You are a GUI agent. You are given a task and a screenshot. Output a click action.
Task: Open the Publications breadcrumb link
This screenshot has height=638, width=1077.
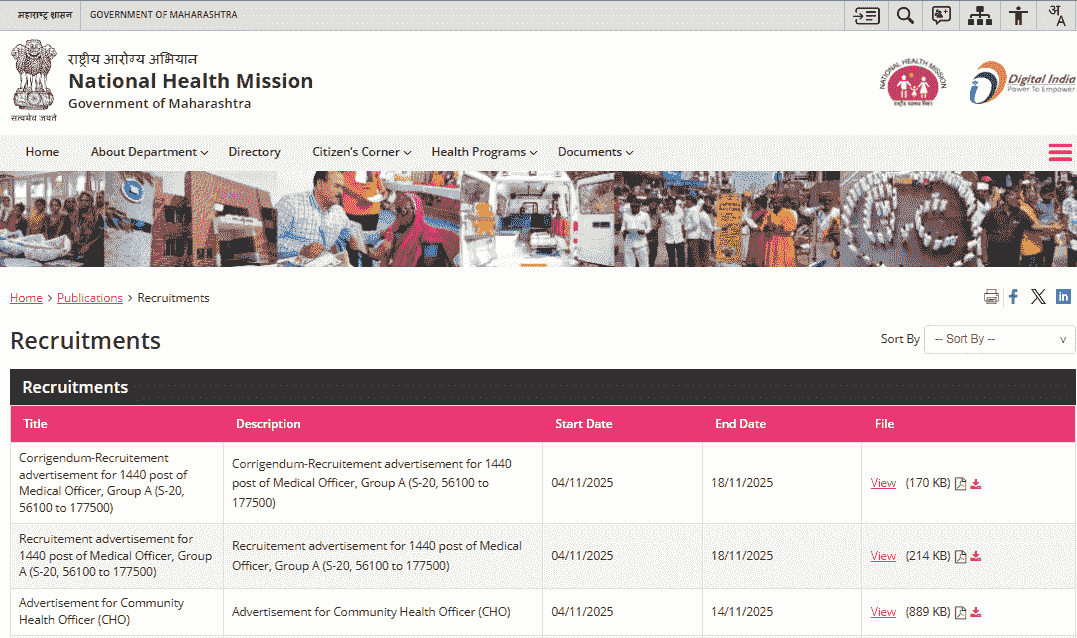(89, 297)
